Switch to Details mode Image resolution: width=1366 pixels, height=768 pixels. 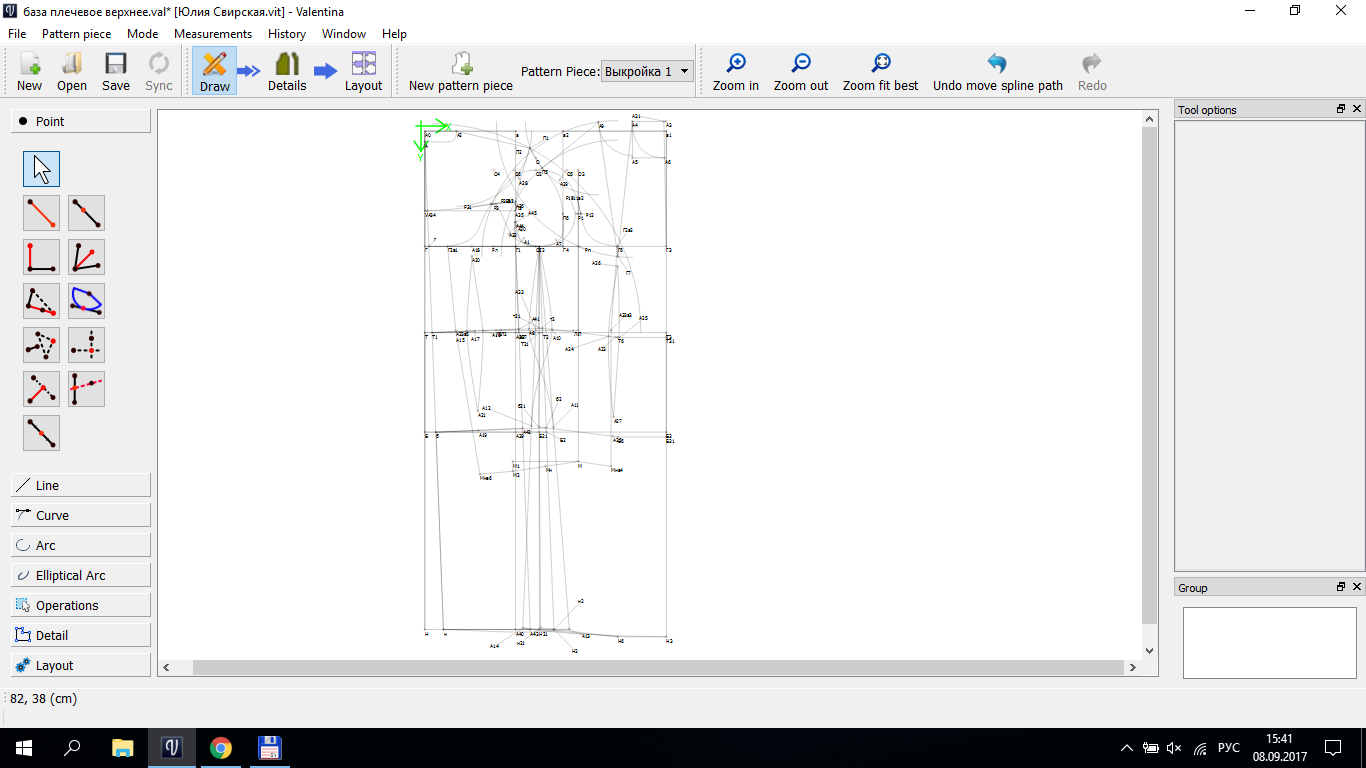287,72
